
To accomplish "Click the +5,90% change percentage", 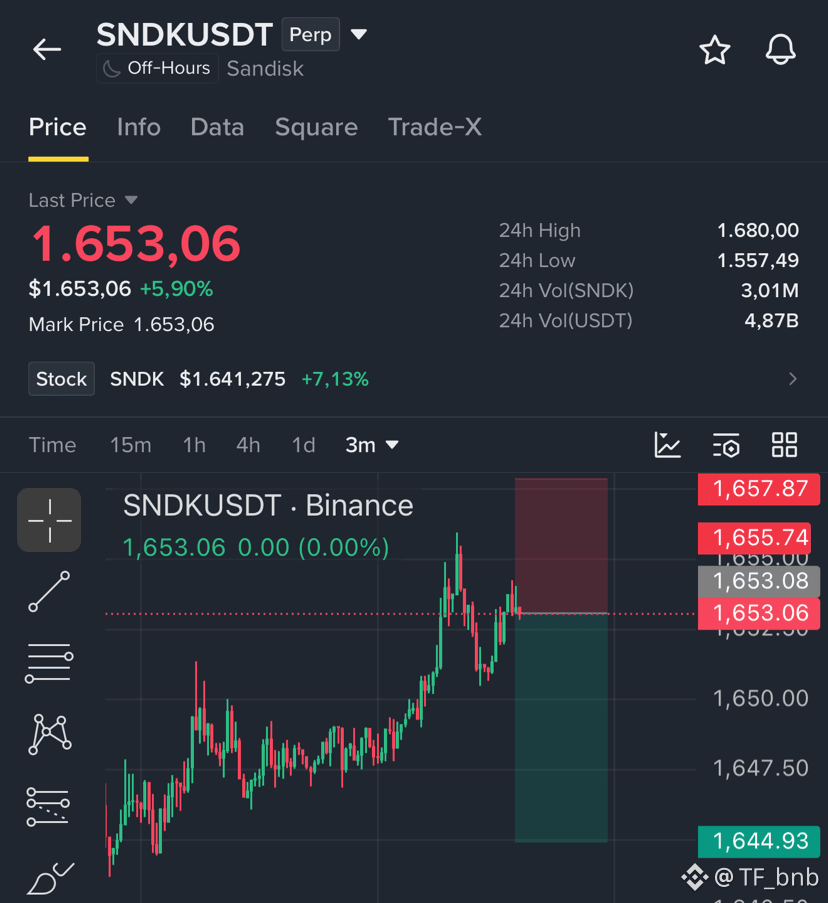I will coord(177,289).
